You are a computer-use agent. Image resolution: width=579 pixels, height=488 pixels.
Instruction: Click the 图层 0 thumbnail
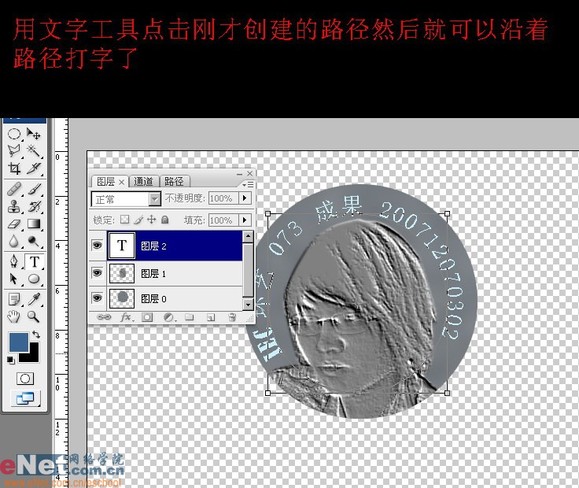tap(122, 298)
